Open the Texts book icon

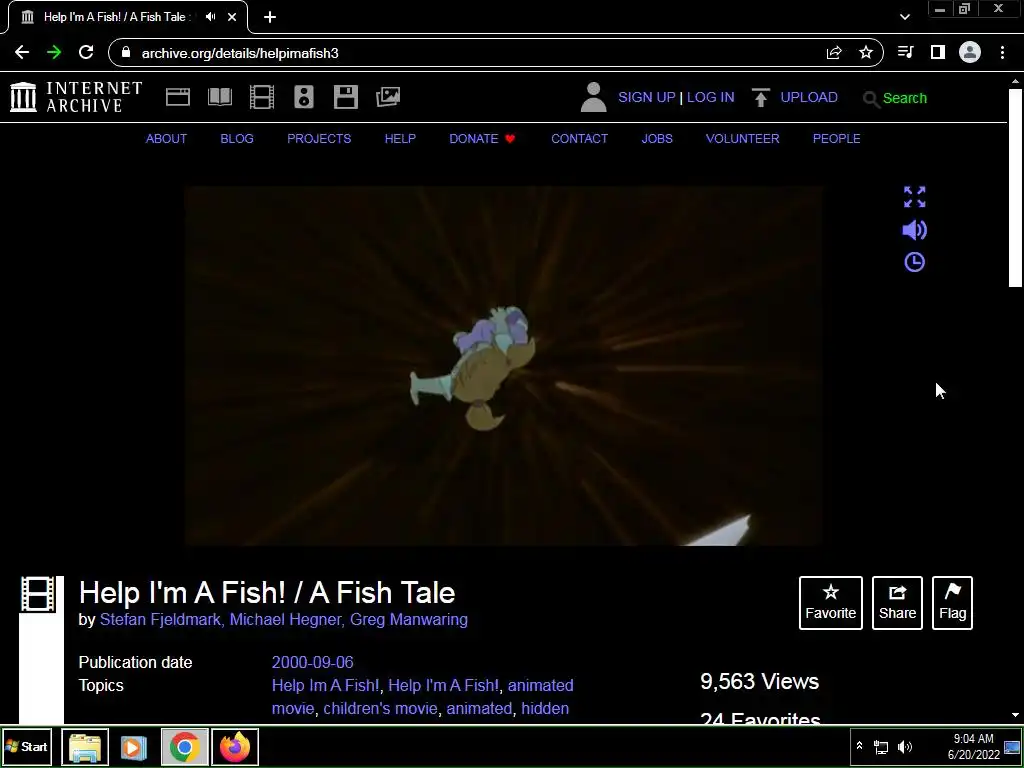[219, 97]
